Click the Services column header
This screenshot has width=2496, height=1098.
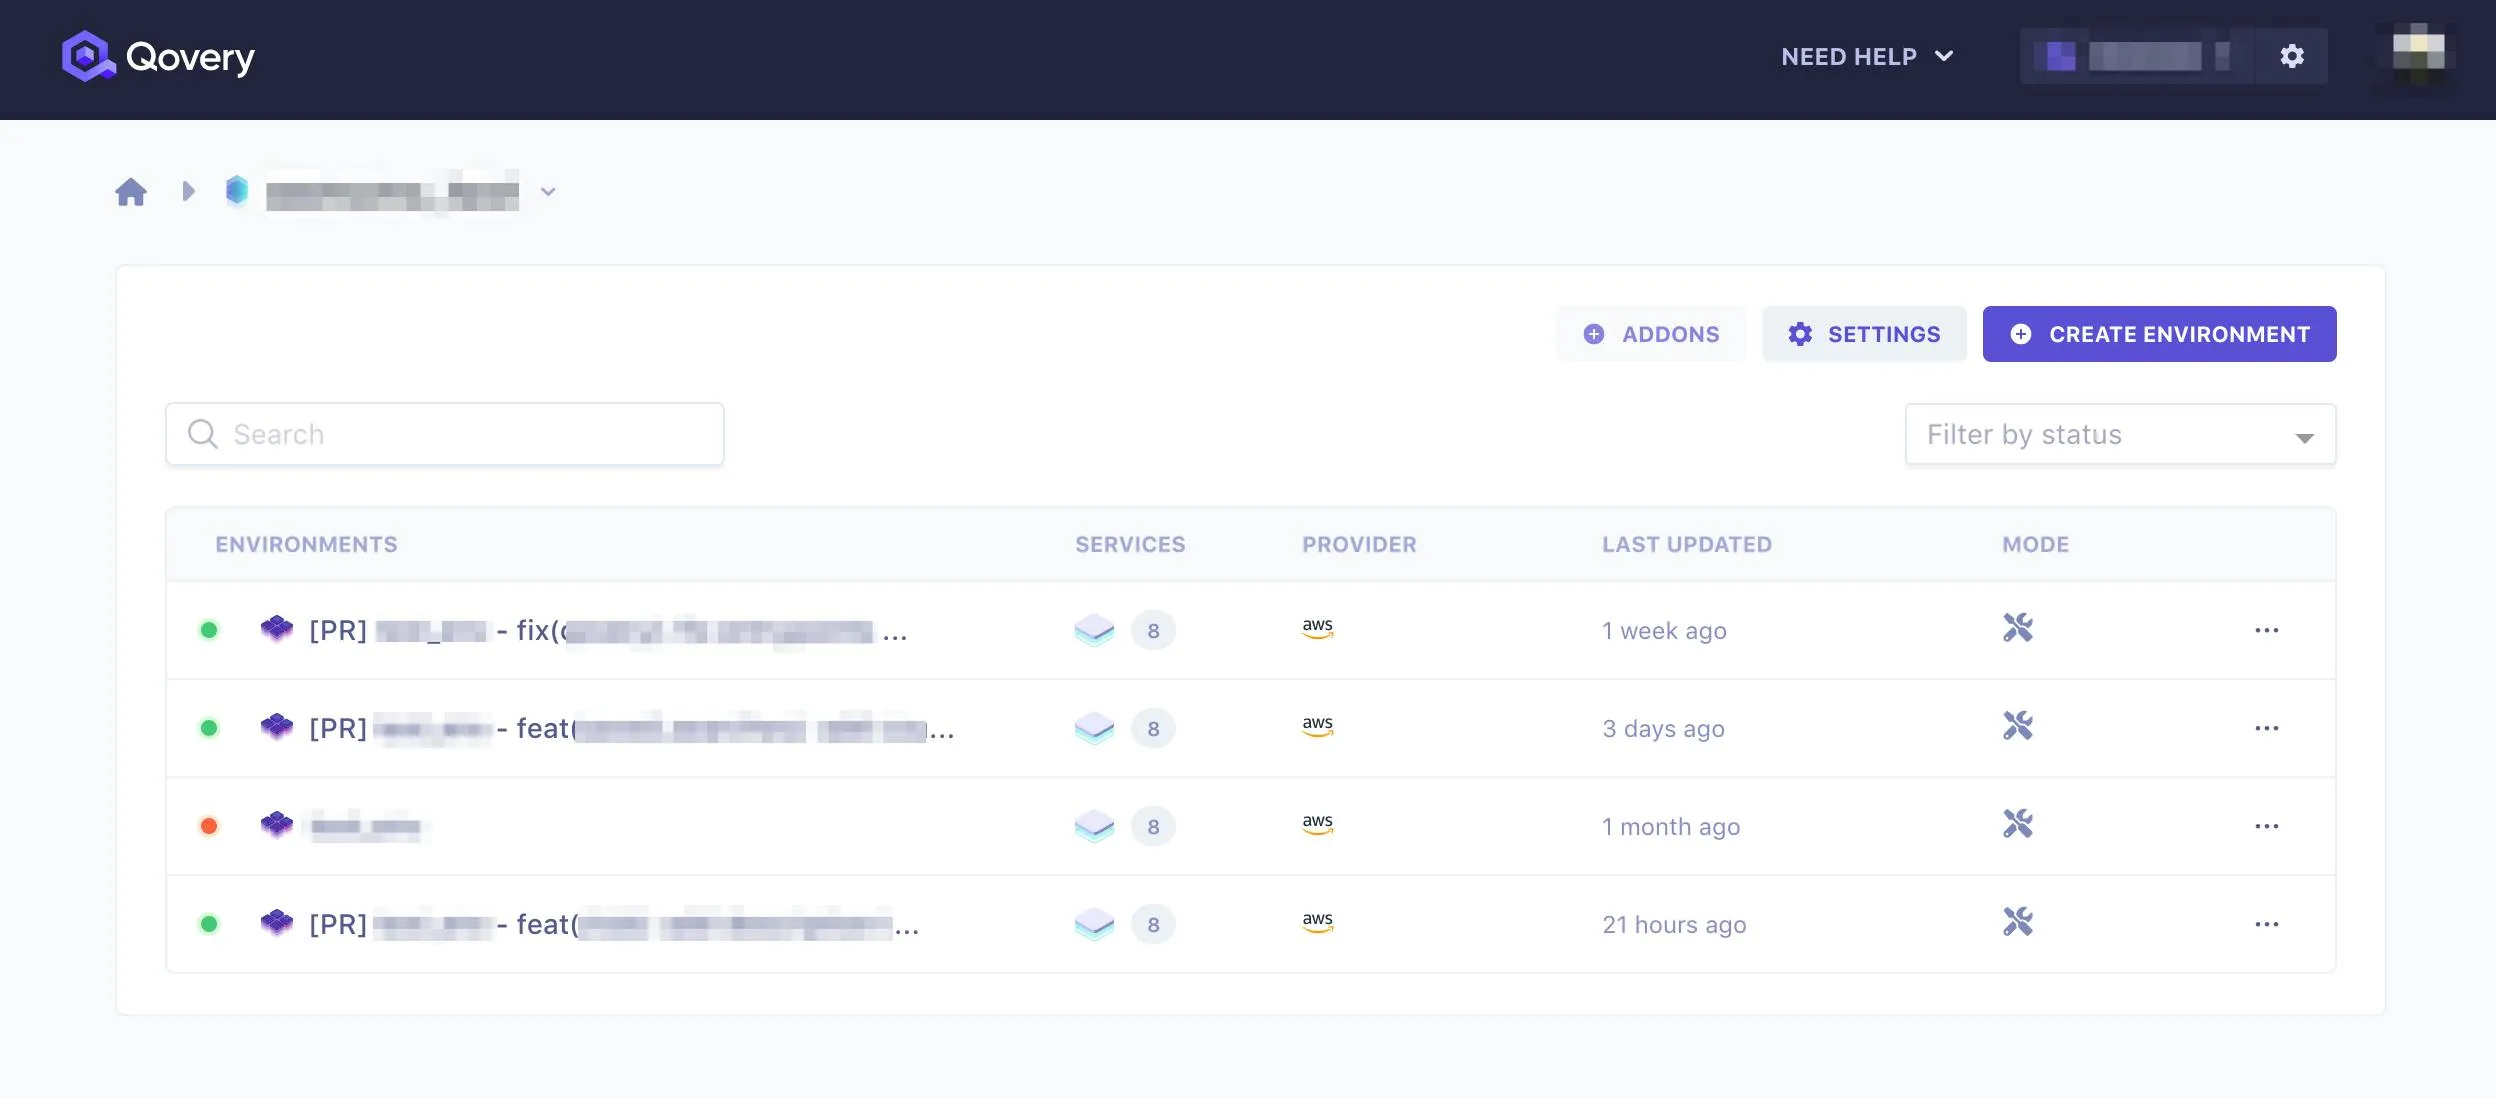[1130, 545]
